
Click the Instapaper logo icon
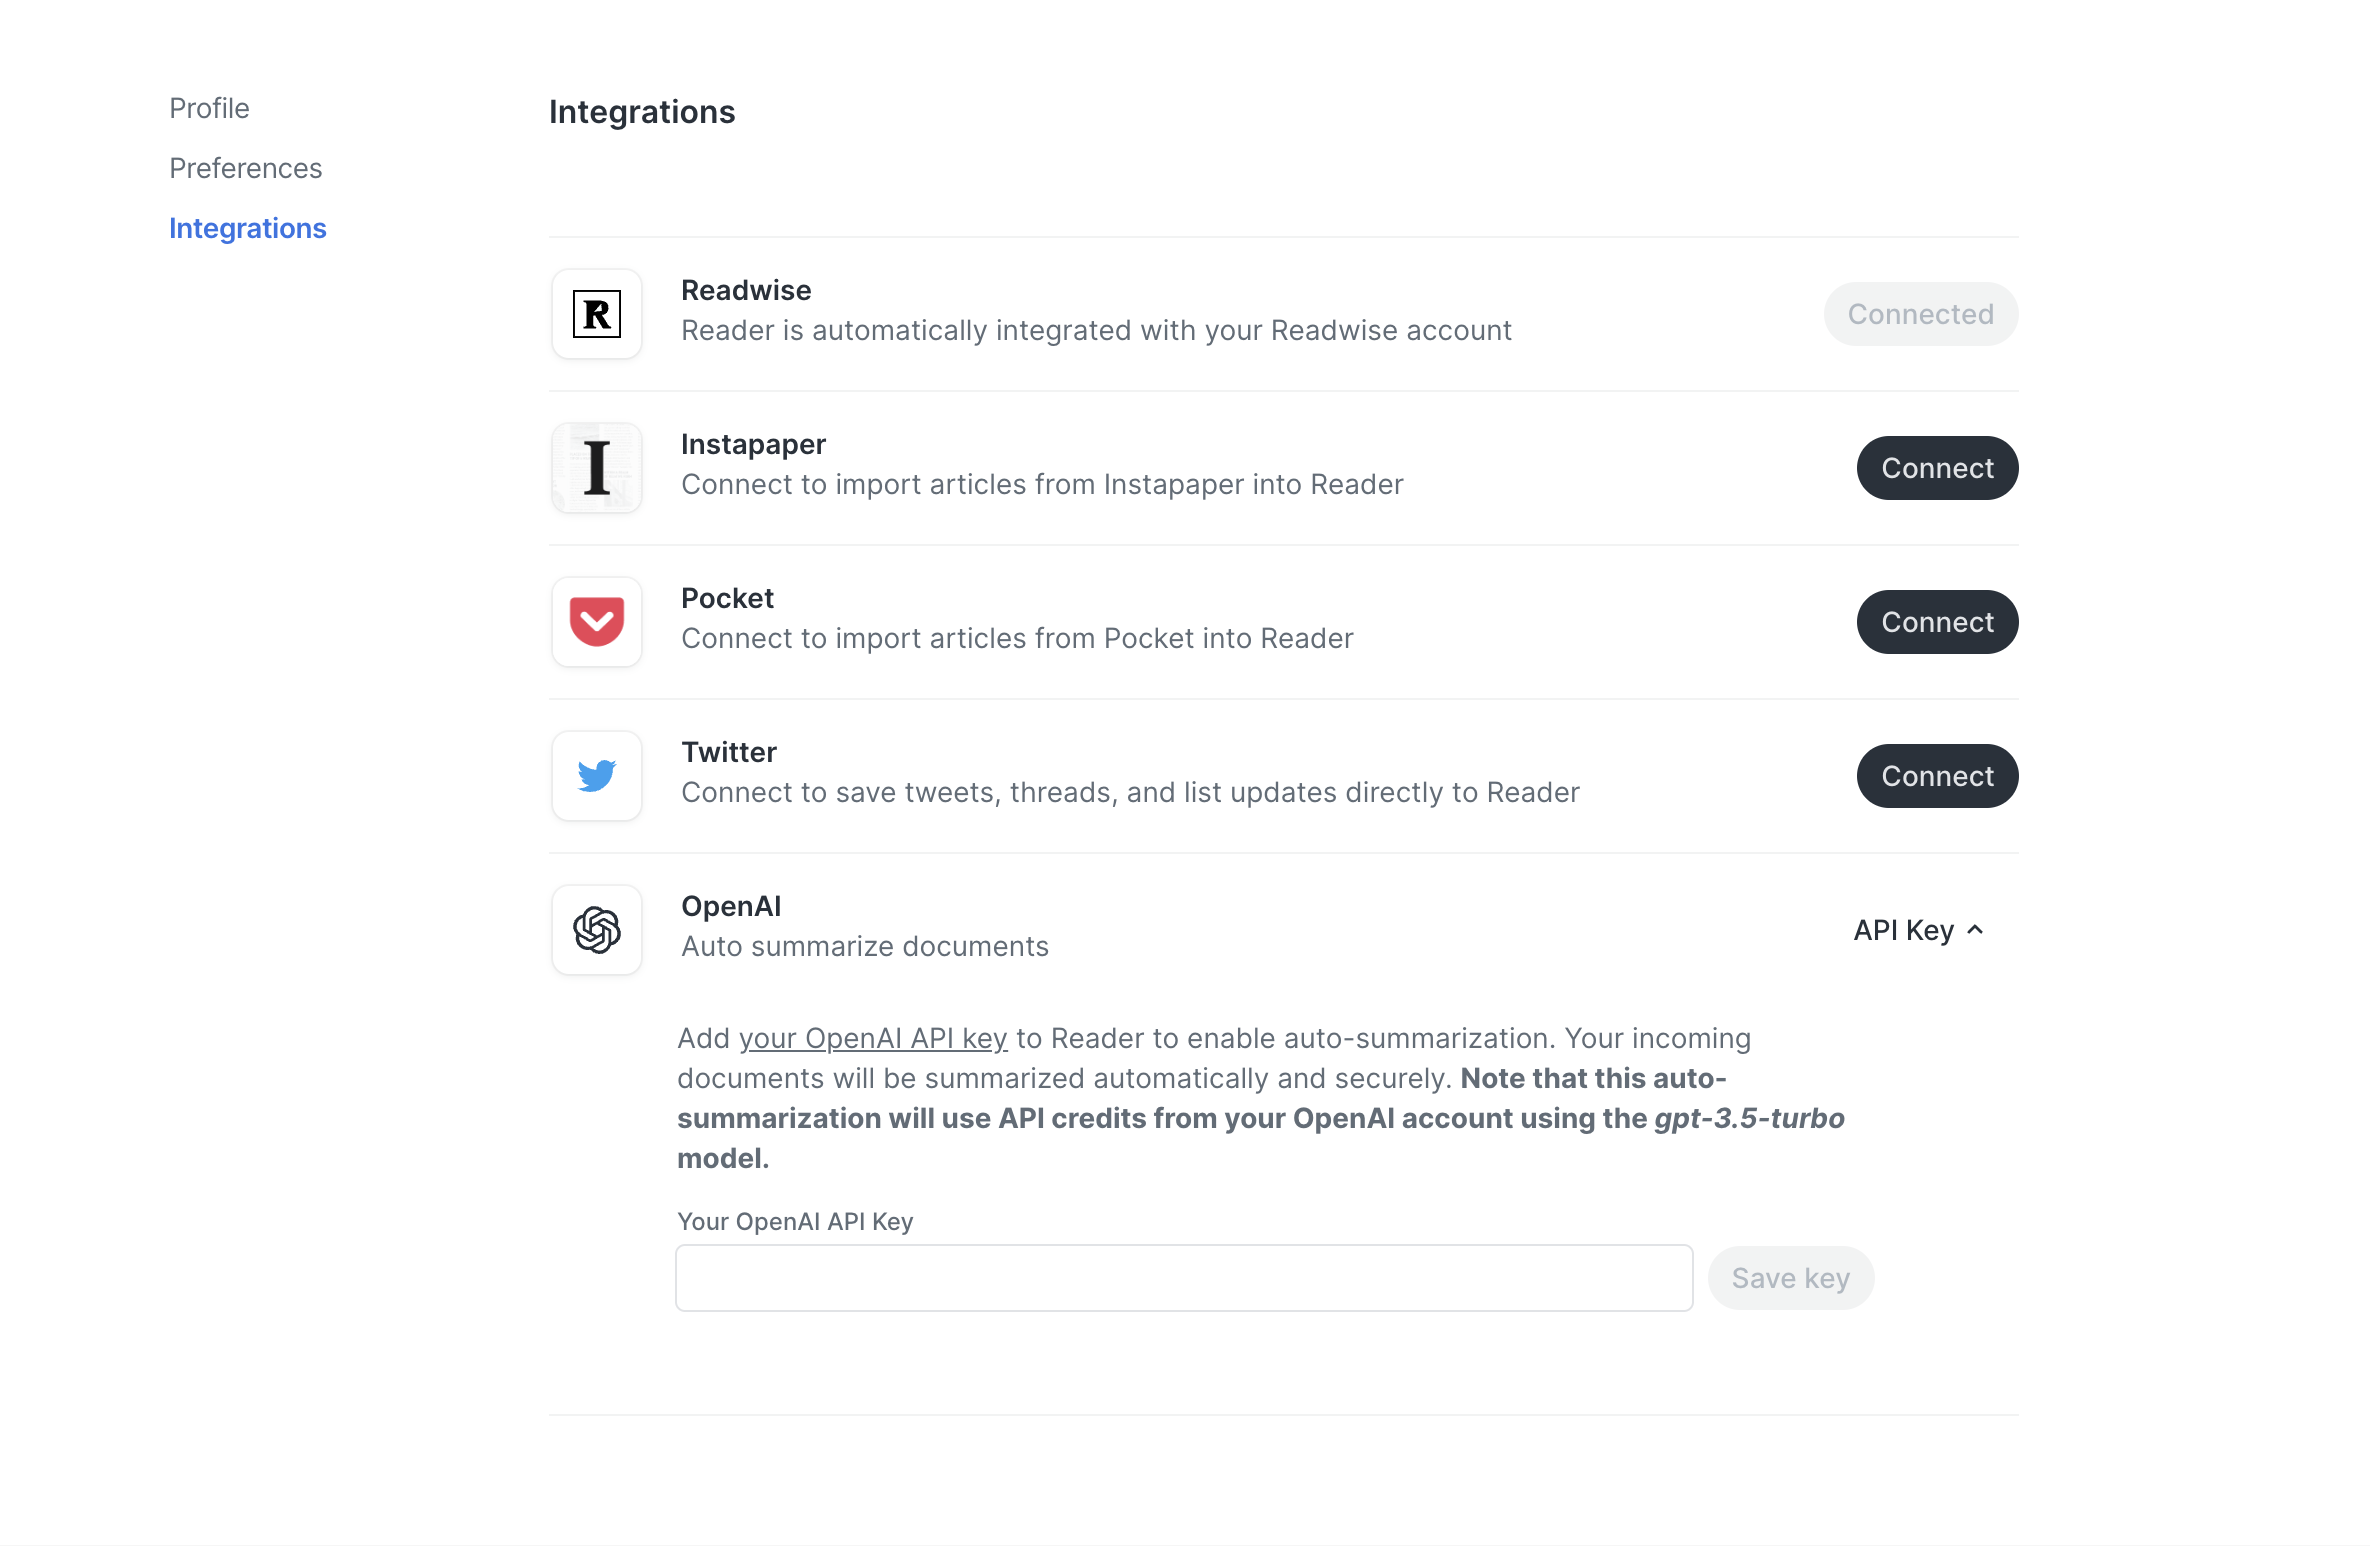597,468
